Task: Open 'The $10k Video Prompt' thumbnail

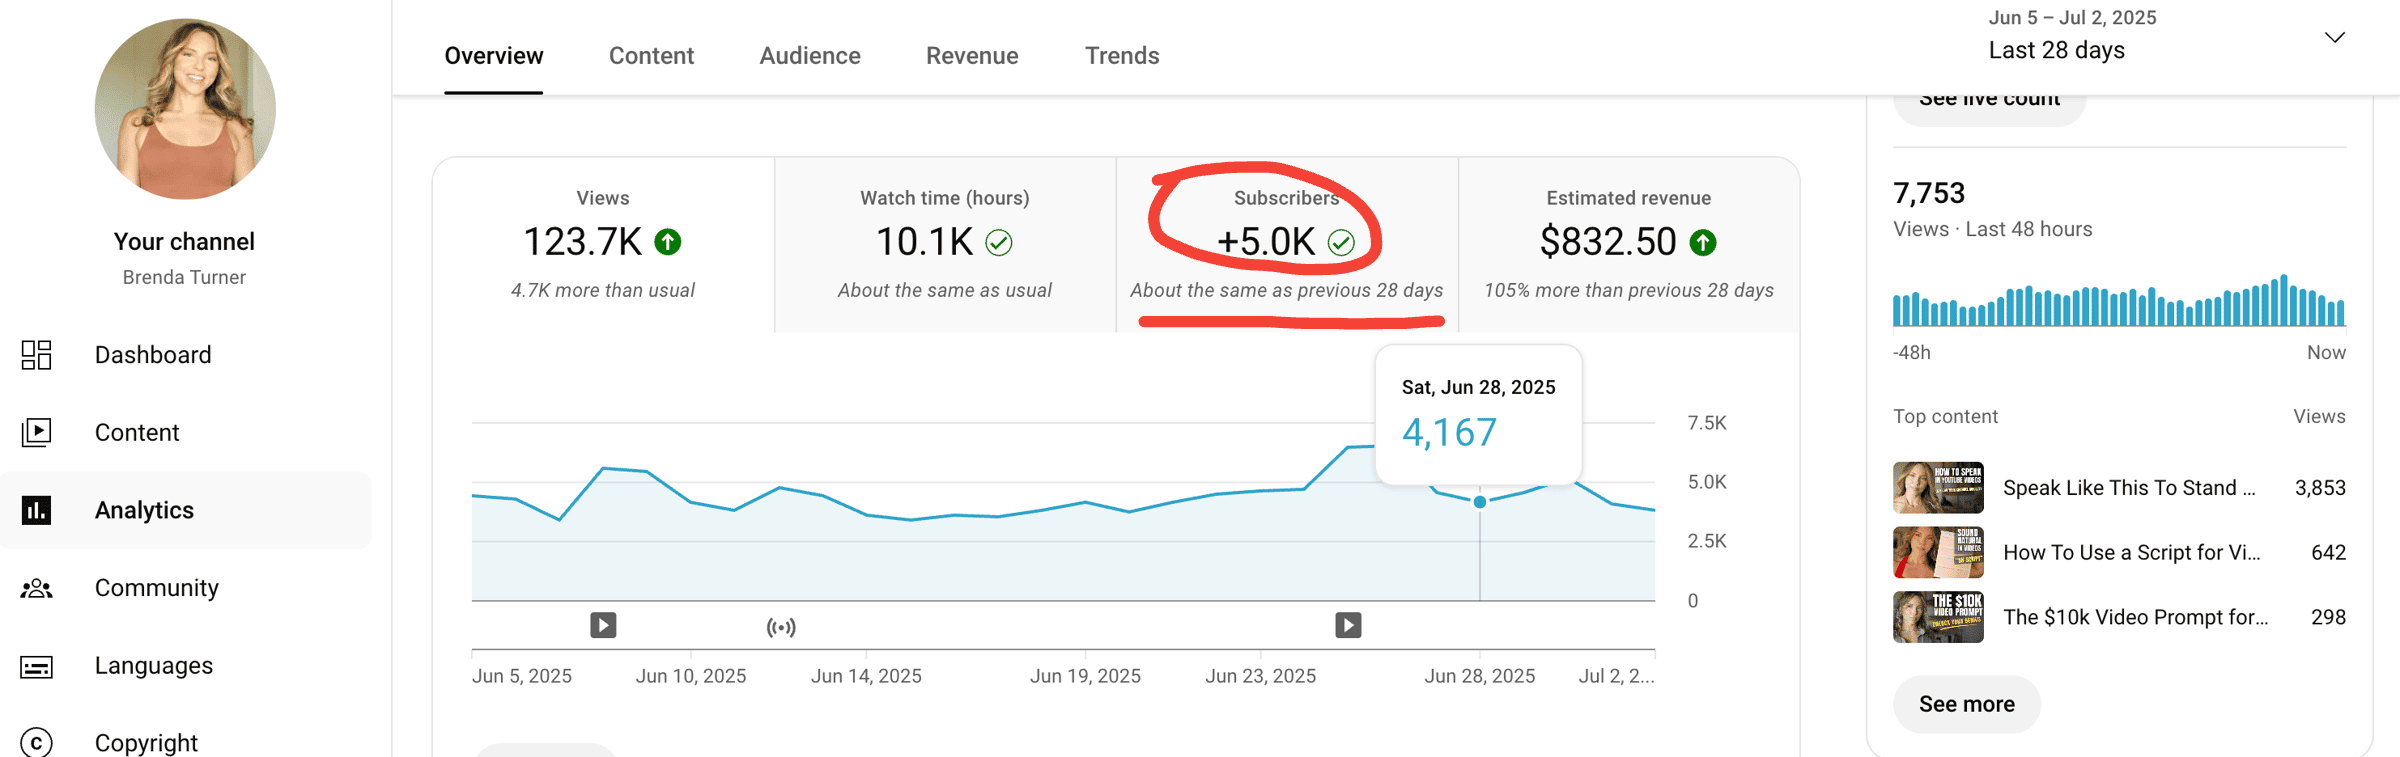Action: point(1938,617)
